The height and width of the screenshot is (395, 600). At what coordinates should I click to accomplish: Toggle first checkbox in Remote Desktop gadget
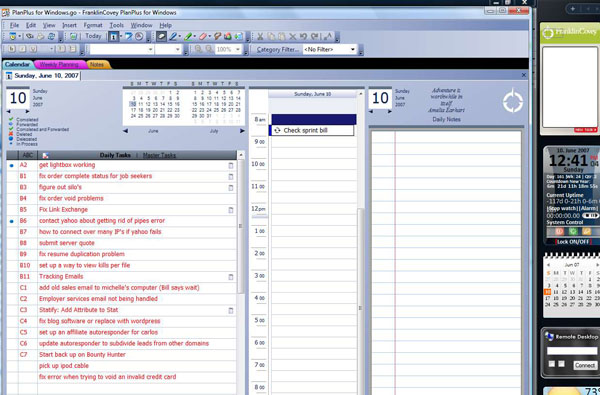(551, 364)
